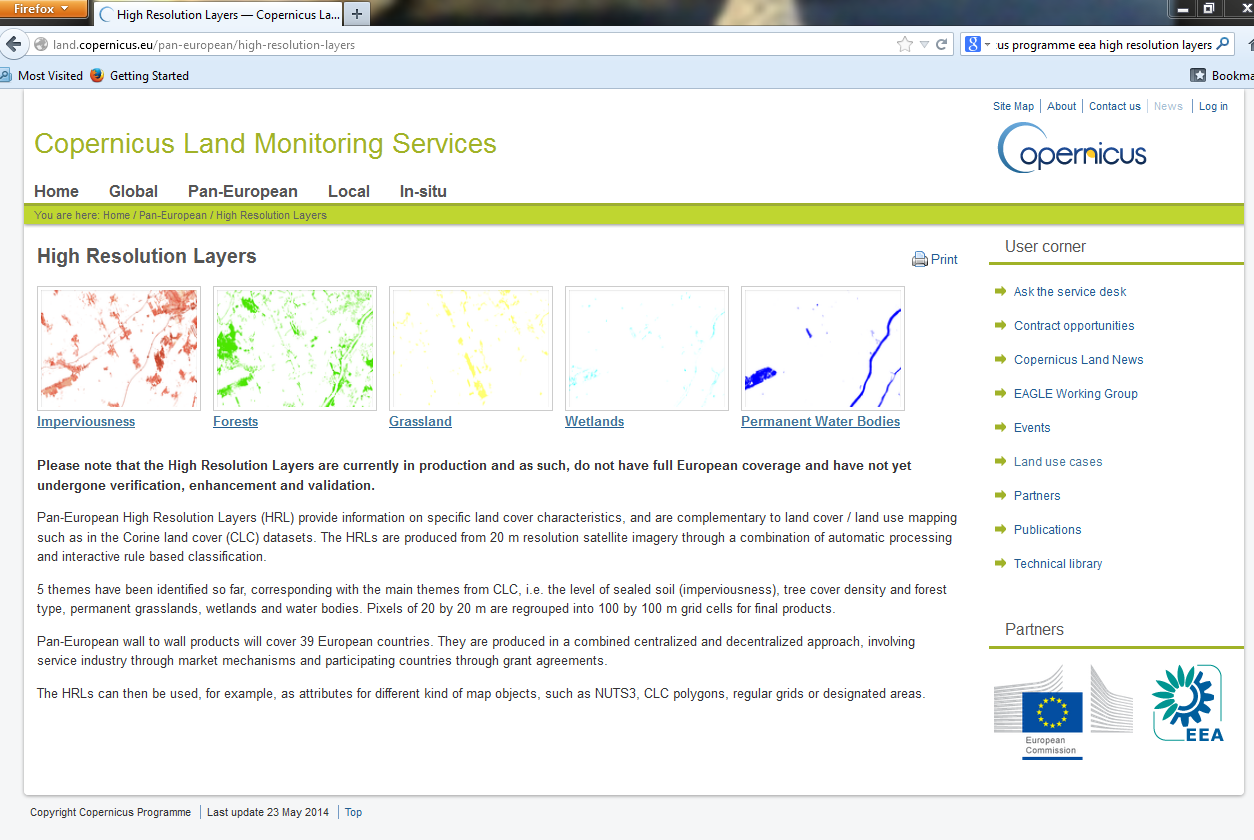Select the High Resolution Layers browser tab

(218, 15)
